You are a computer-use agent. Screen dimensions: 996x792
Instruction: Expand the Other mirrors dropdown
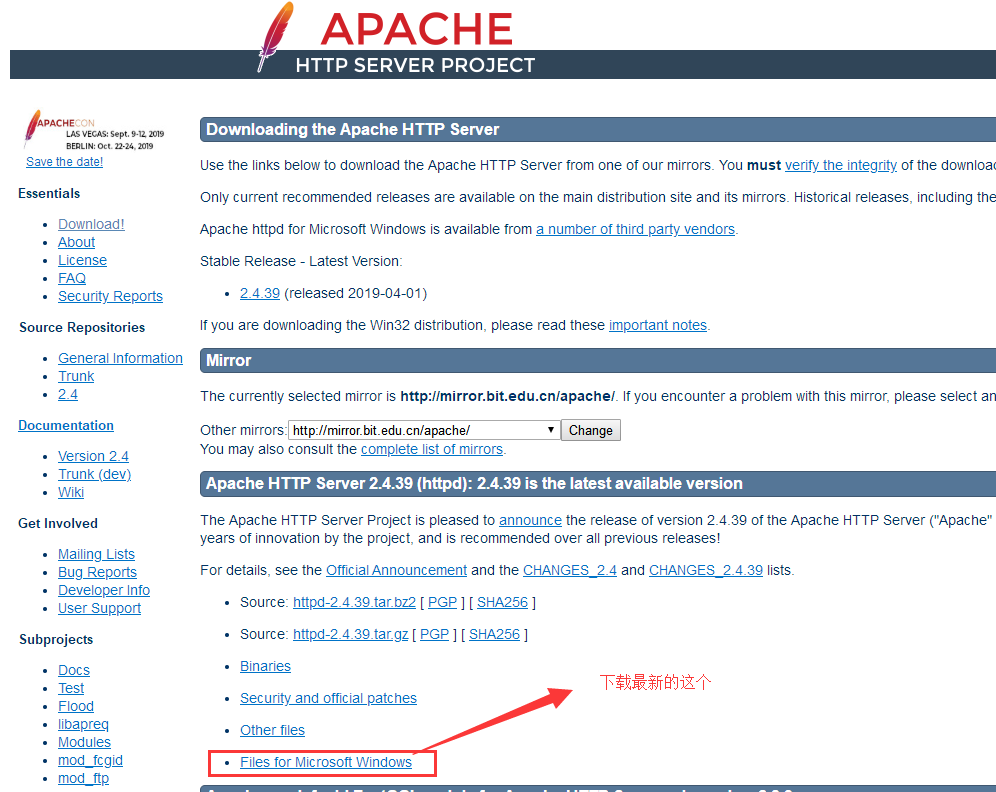click(424, 431)
